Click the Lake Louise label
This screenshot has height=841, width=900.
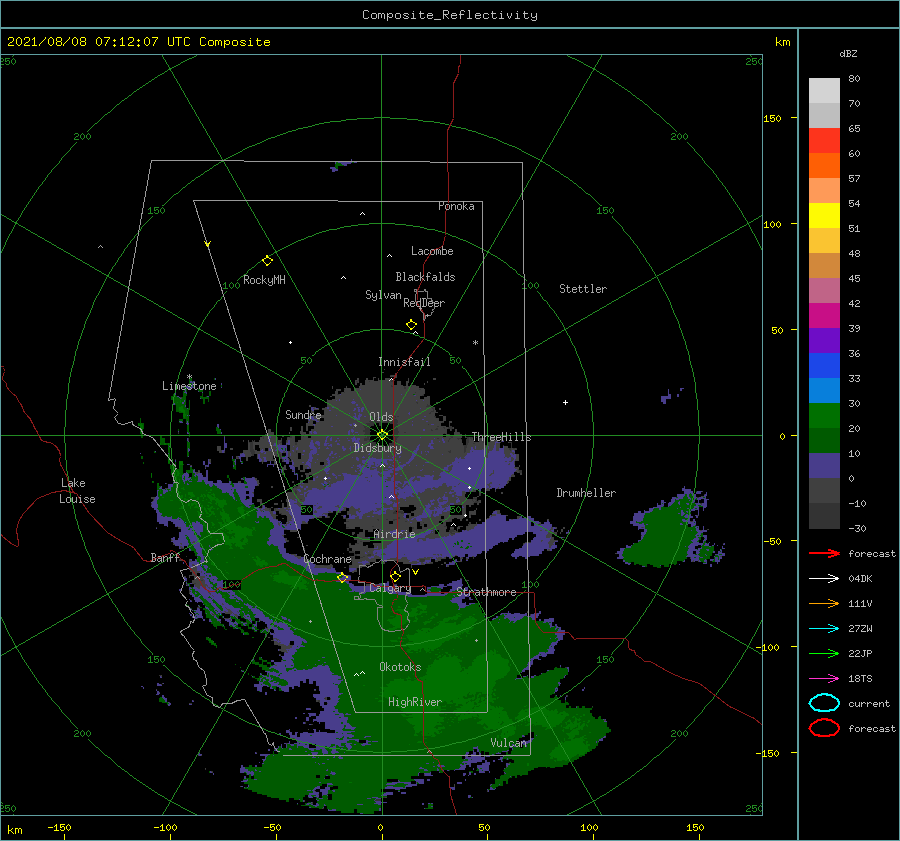pos(77,491)
